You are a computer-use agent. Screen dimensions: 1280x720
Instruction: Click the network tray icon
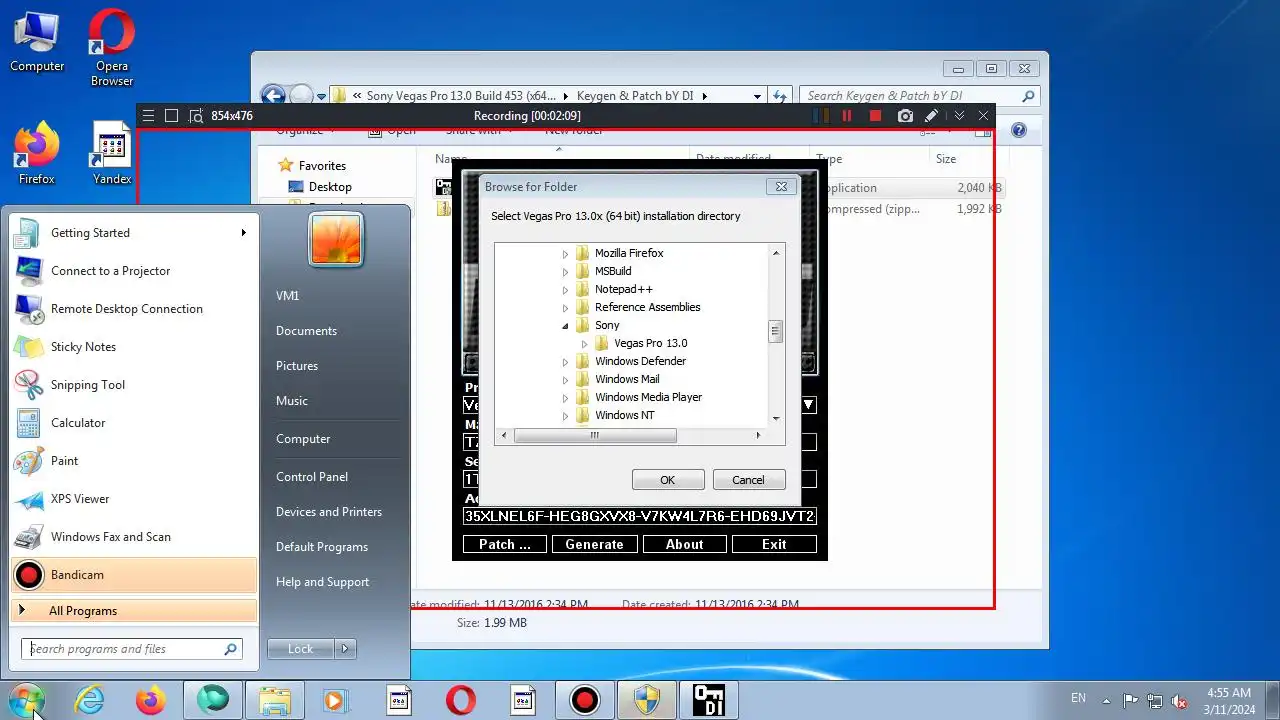coord(1155,701)
